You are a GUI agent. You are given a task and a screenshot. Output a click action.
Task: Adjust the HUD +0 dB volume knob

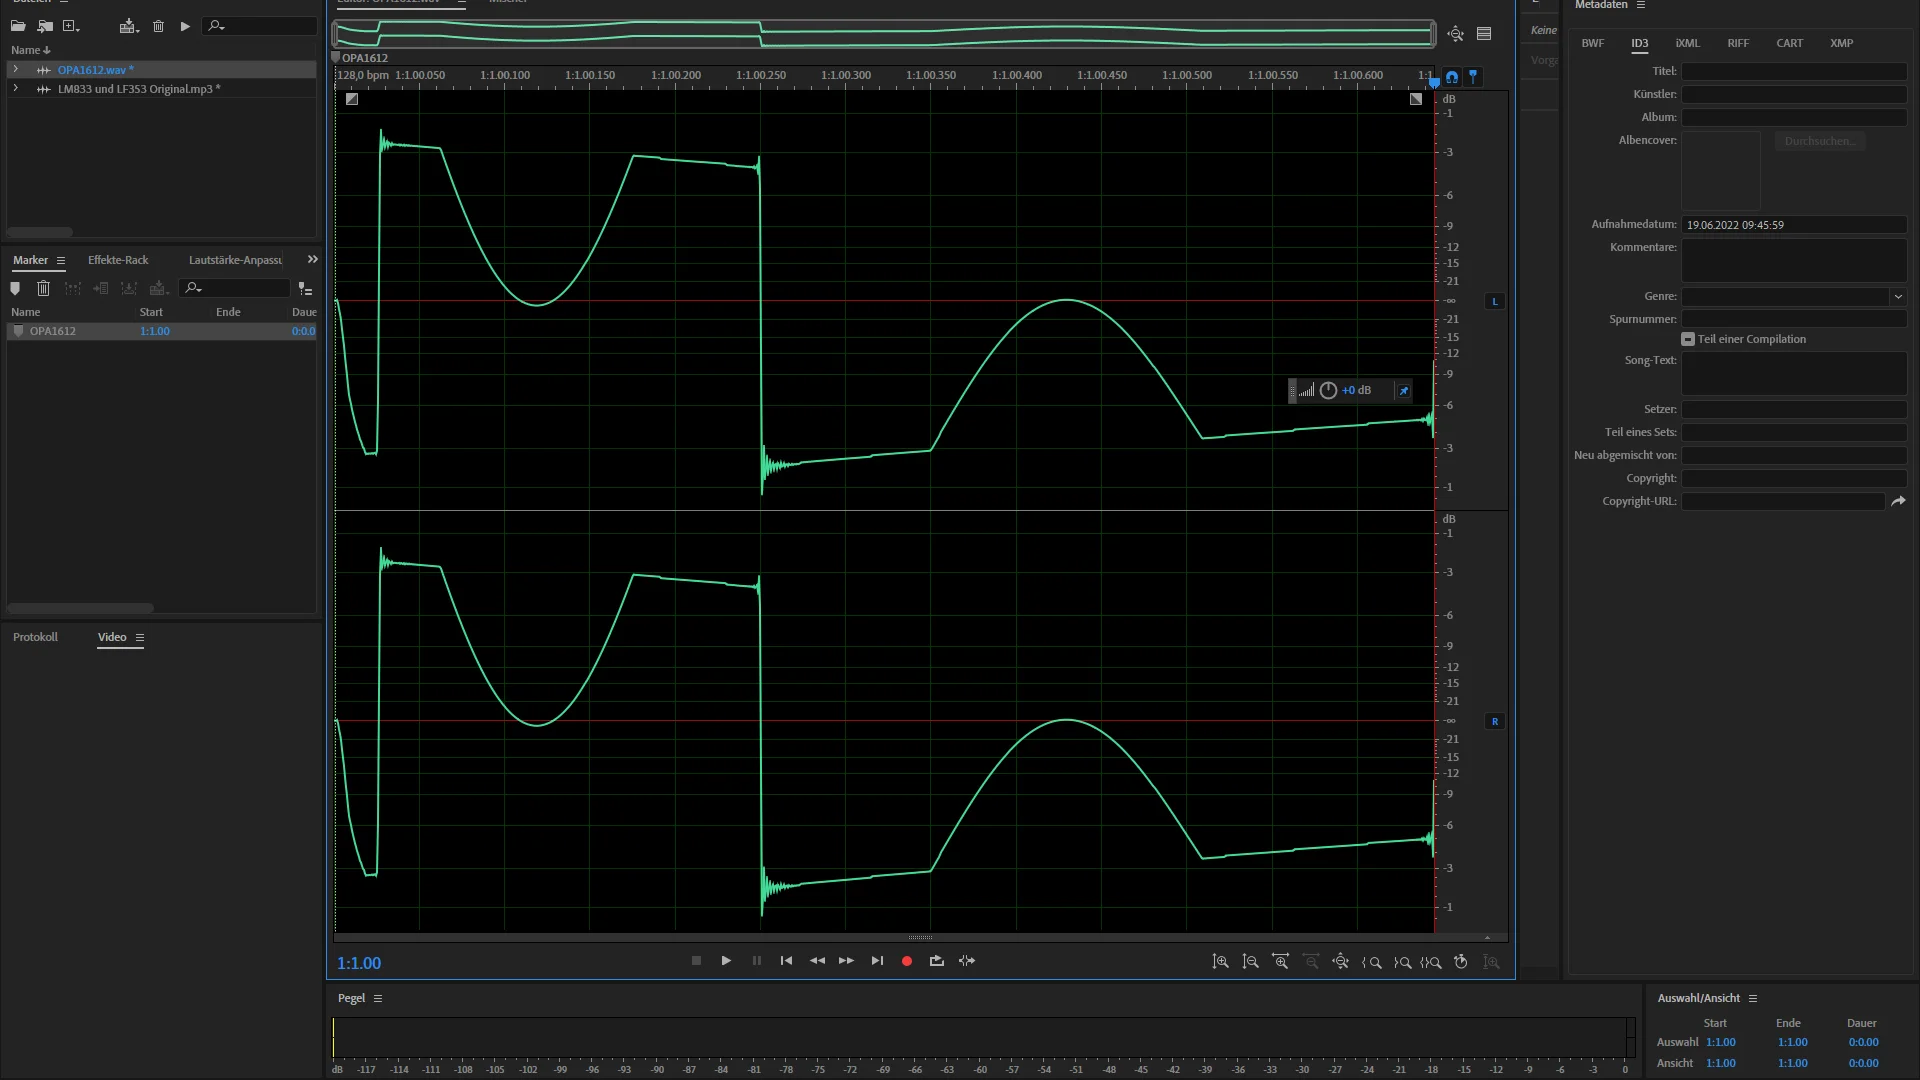pyautogui.click(x=1328, y=391)
